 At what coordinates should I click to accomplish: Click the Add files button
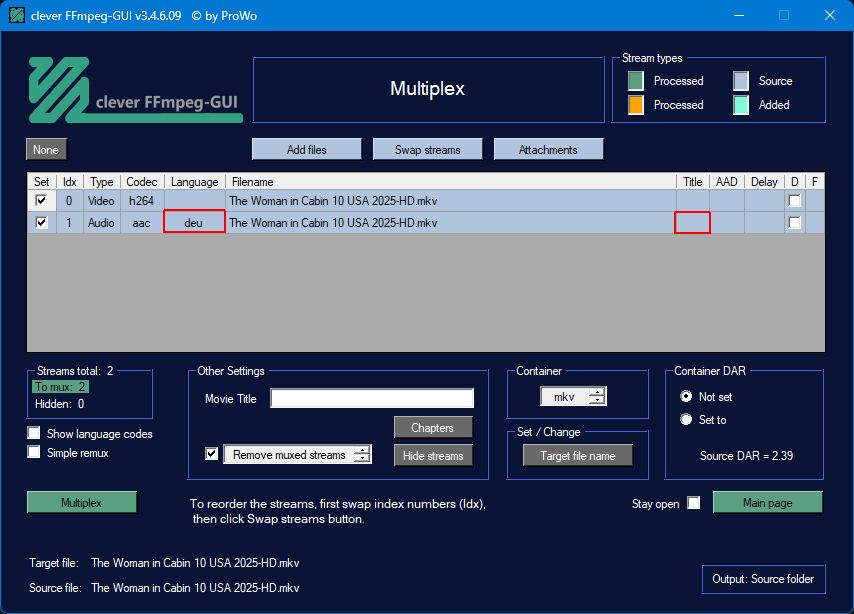(307, 149)
